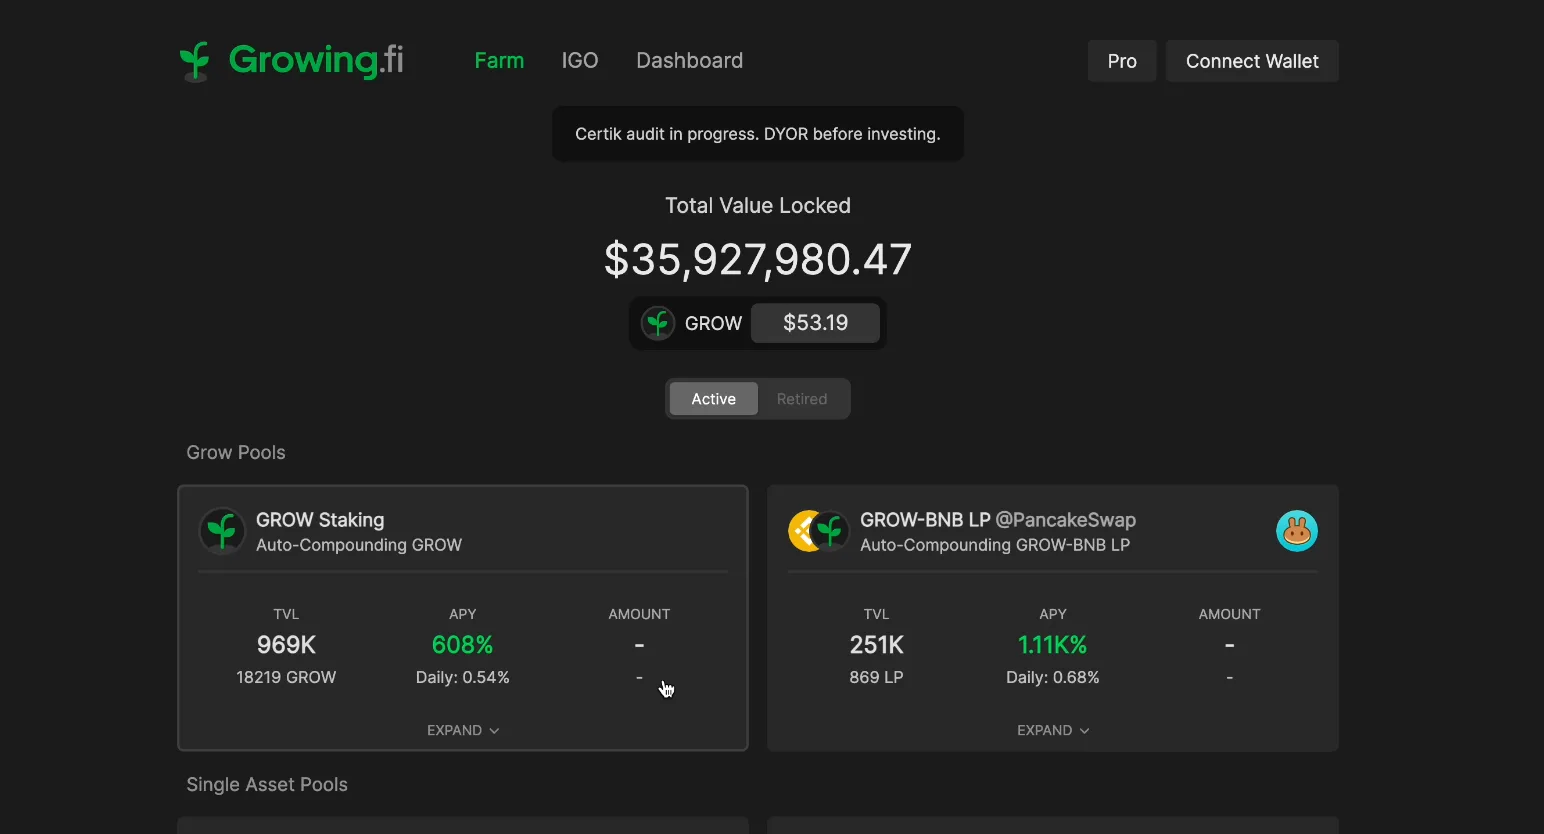Click Connect Wallet button

1252,61
